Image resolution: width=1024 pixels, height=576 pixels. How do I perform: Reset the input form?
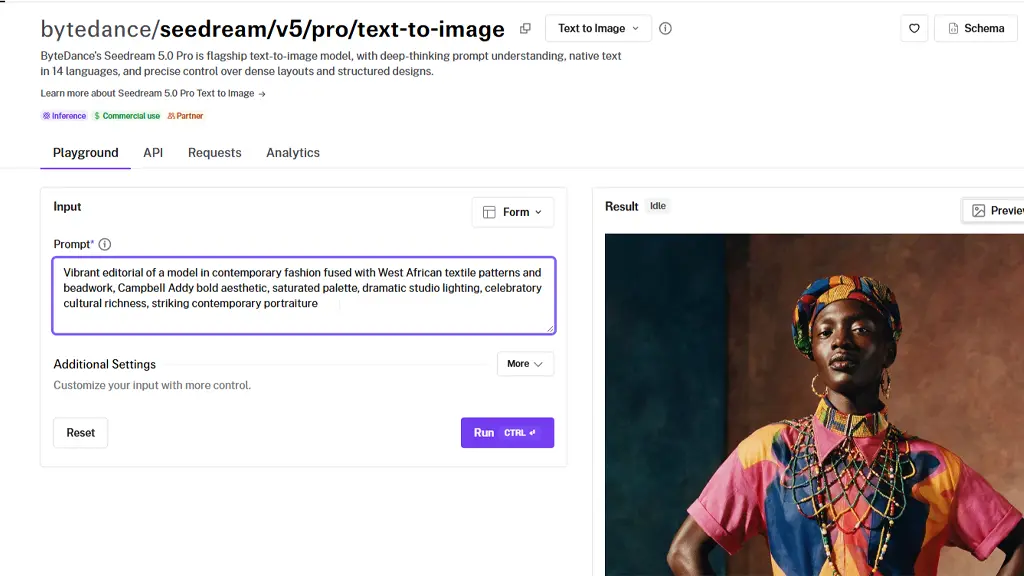pyautogui.click(x=80, y=432)
